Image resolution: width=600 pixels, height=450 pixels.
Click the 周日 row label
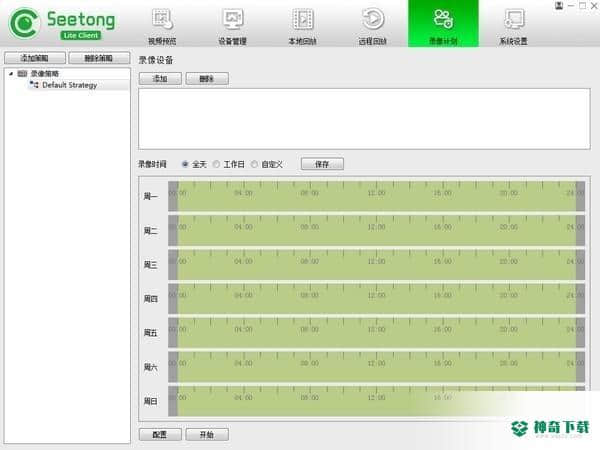click(150, 401)
